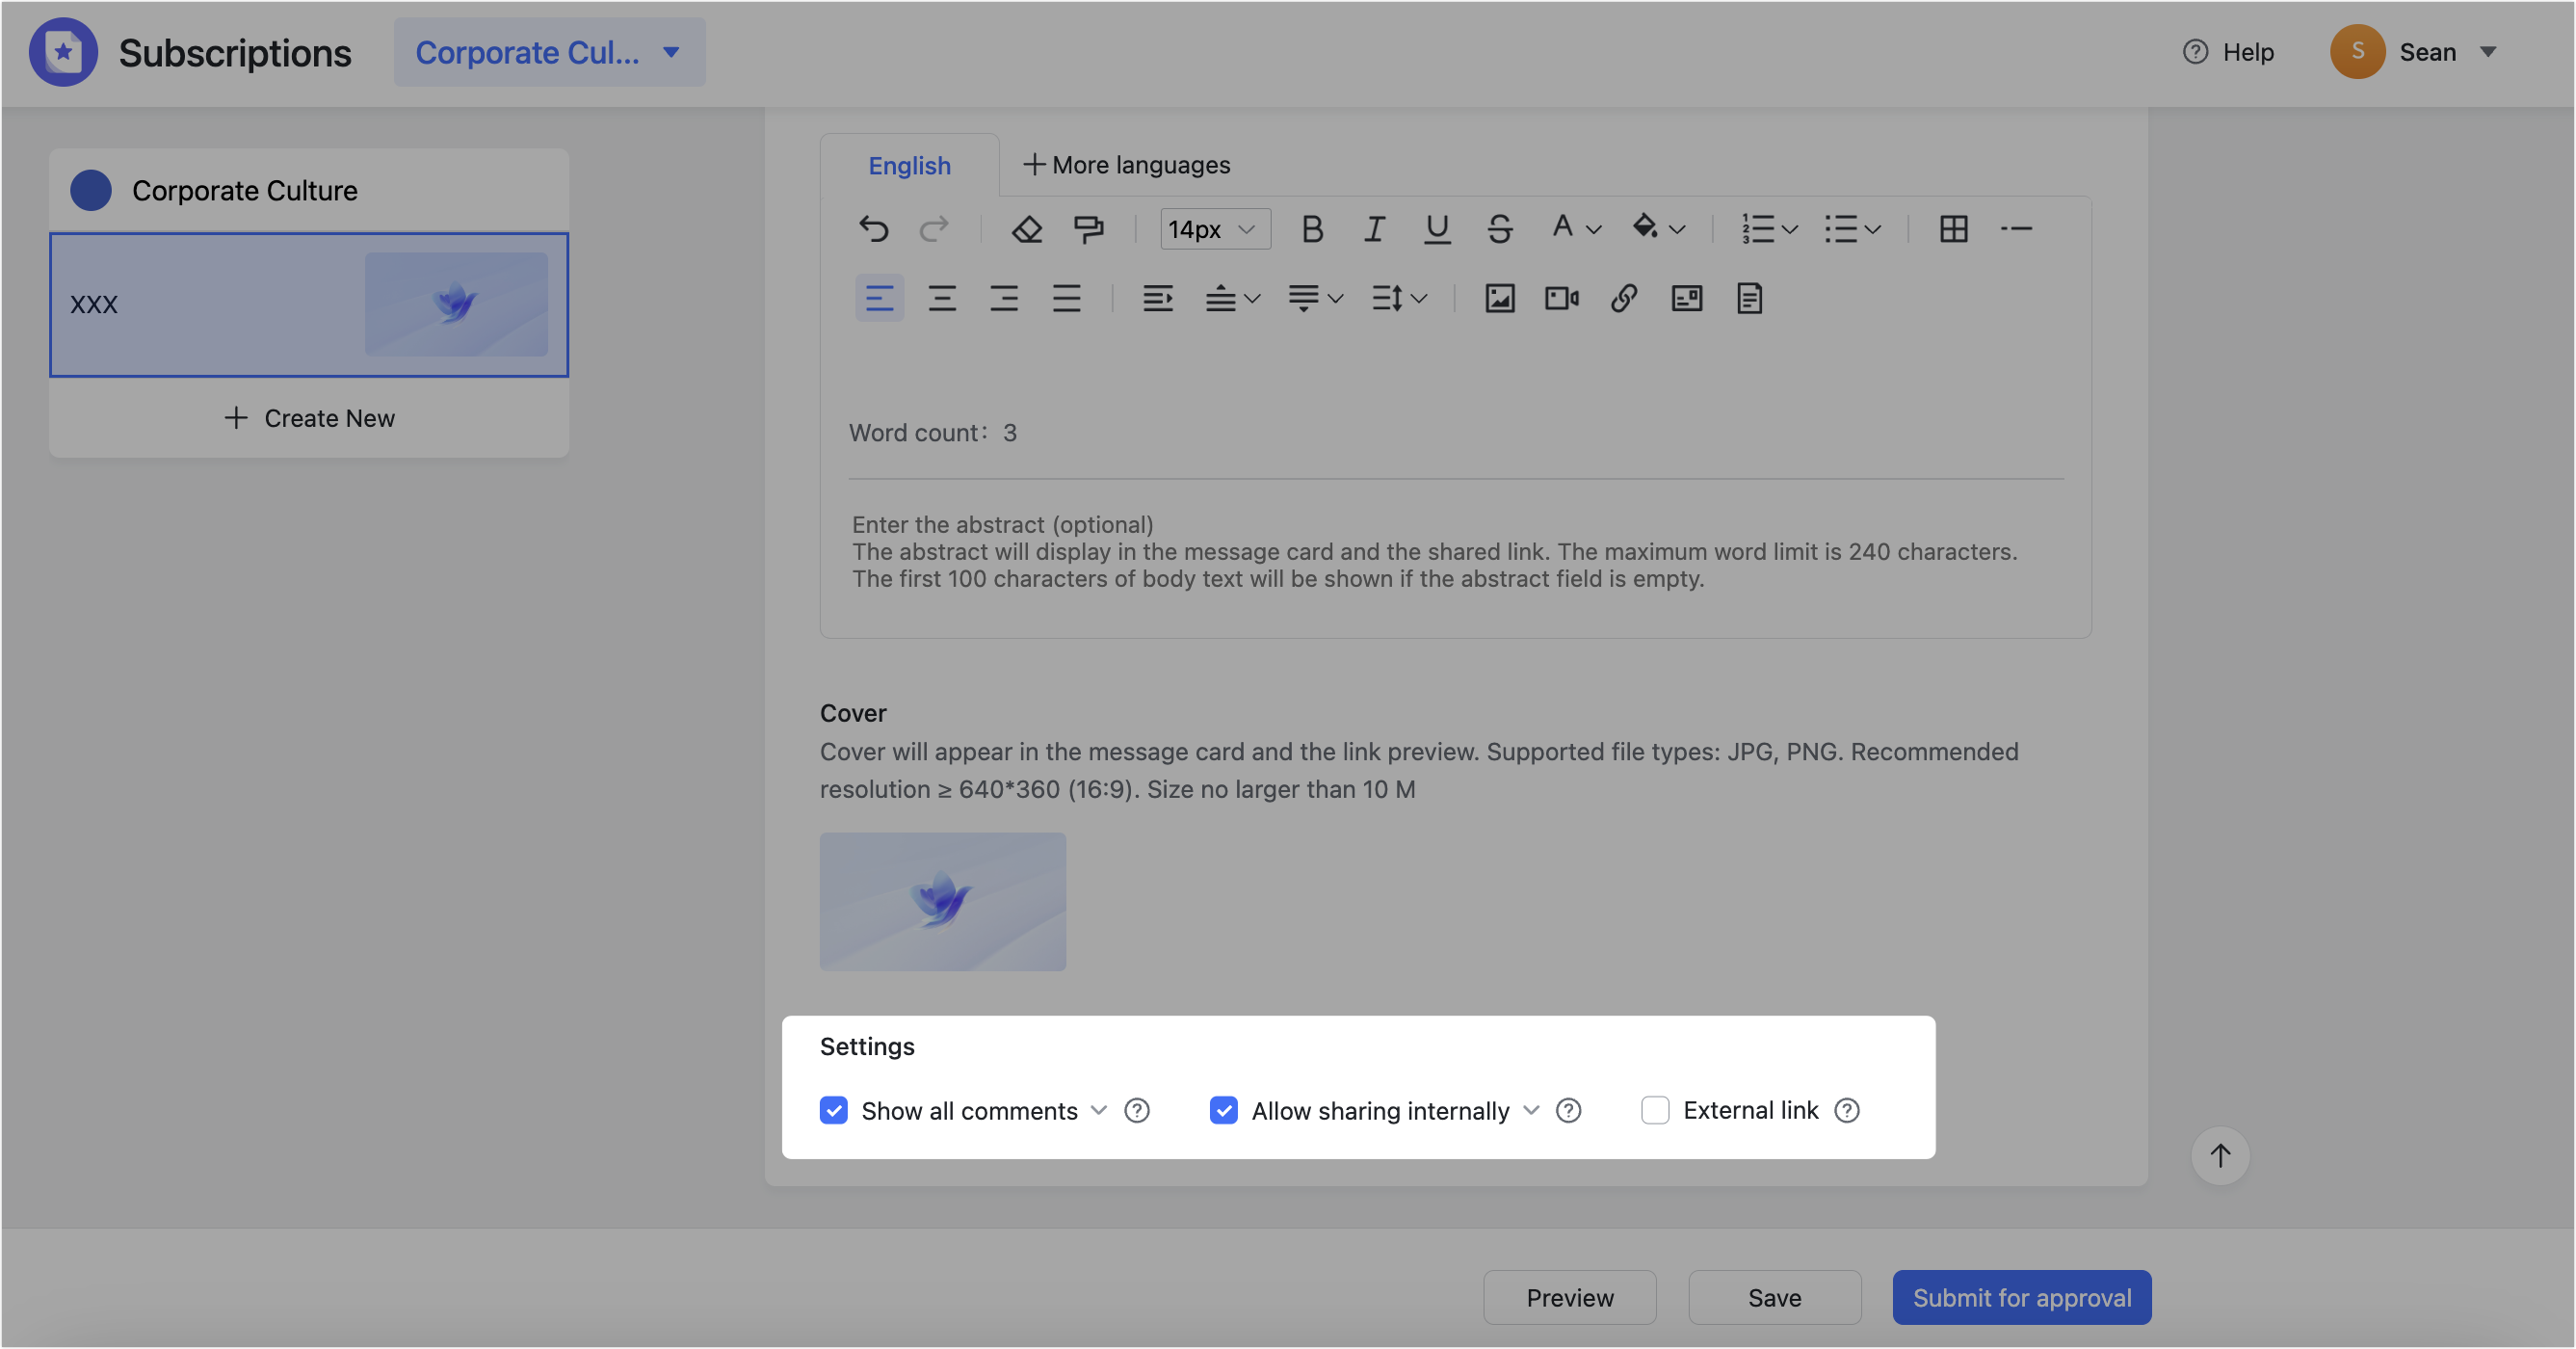
Task: Uncheck Allow sharing internally checkbox
Action: click(1224, 1110)
